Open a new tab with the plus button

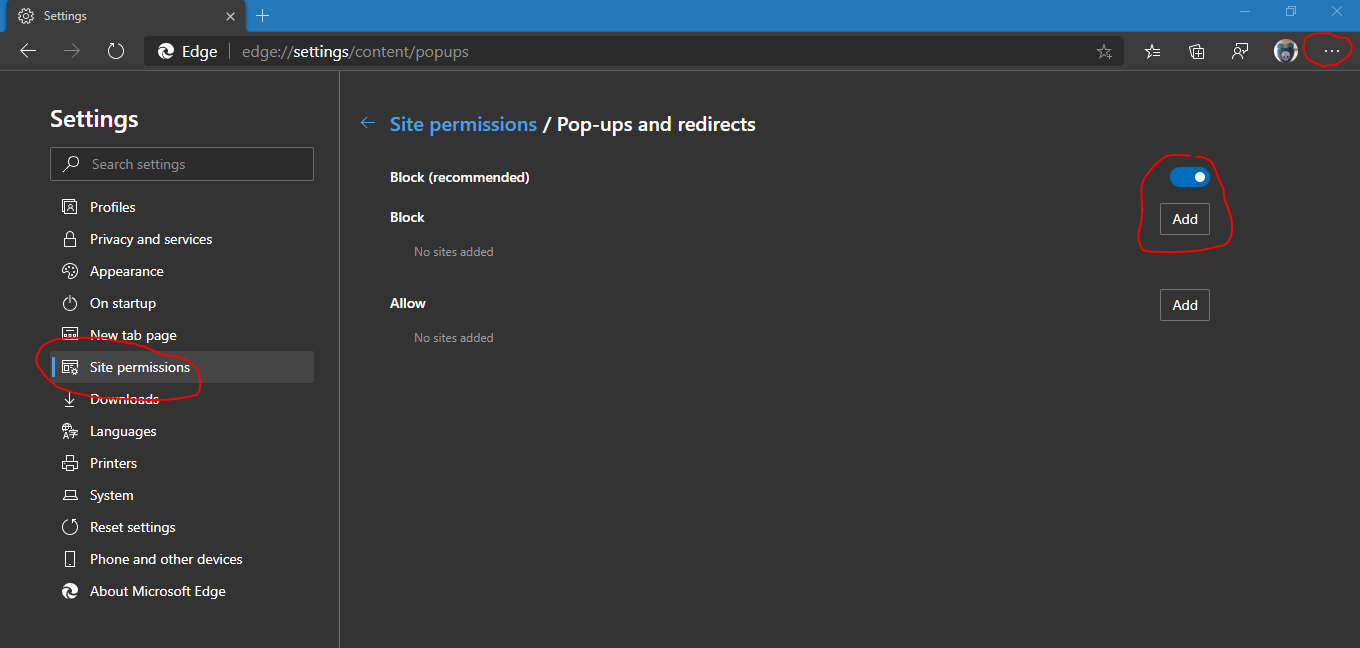[x=262, y=16]
